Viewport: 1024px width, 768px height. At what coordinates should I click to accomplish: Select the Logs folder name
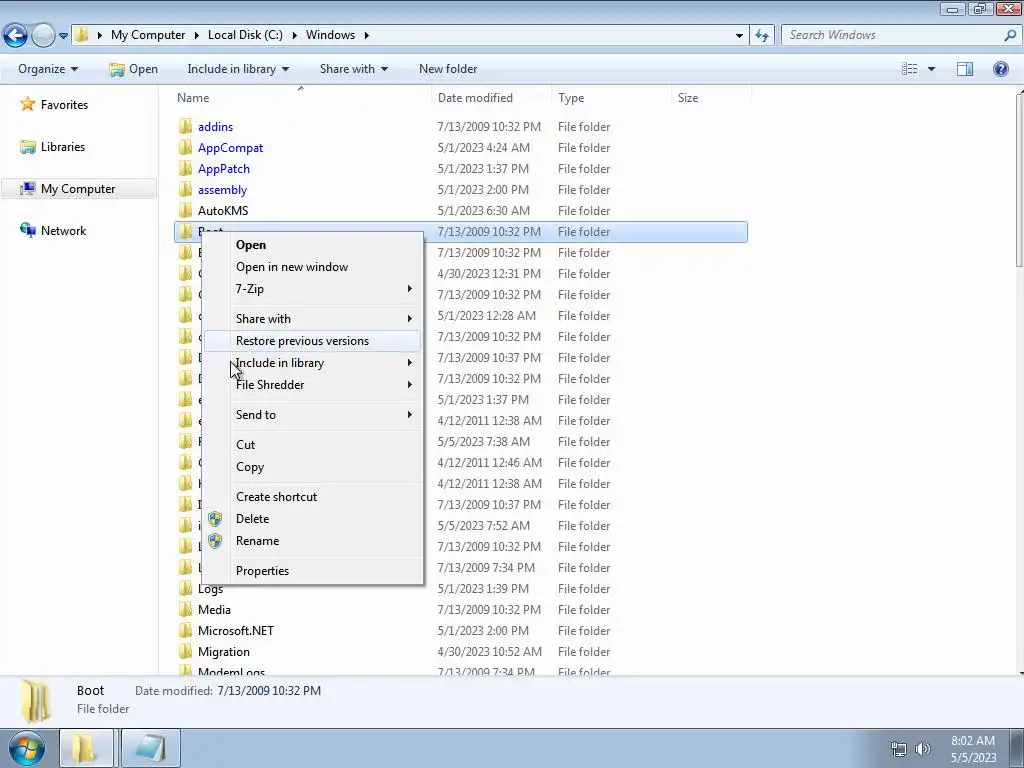[x=210, y=588]
